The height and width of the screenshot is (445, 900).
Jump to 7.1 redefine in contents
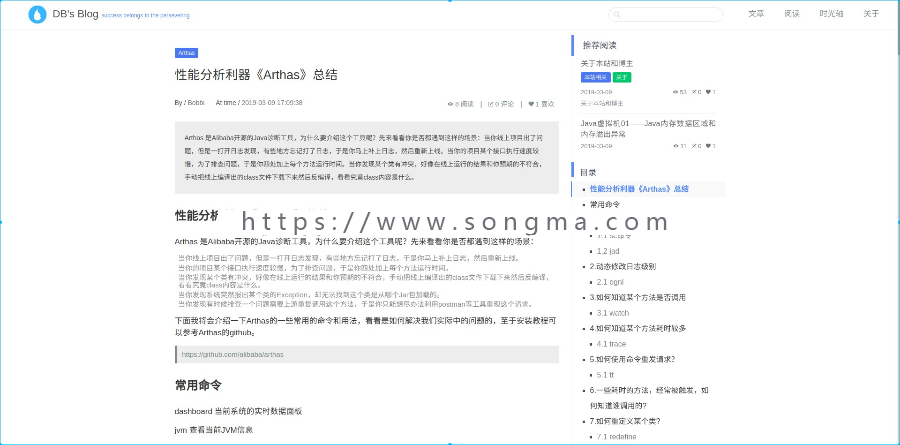[x=616, y=437]
